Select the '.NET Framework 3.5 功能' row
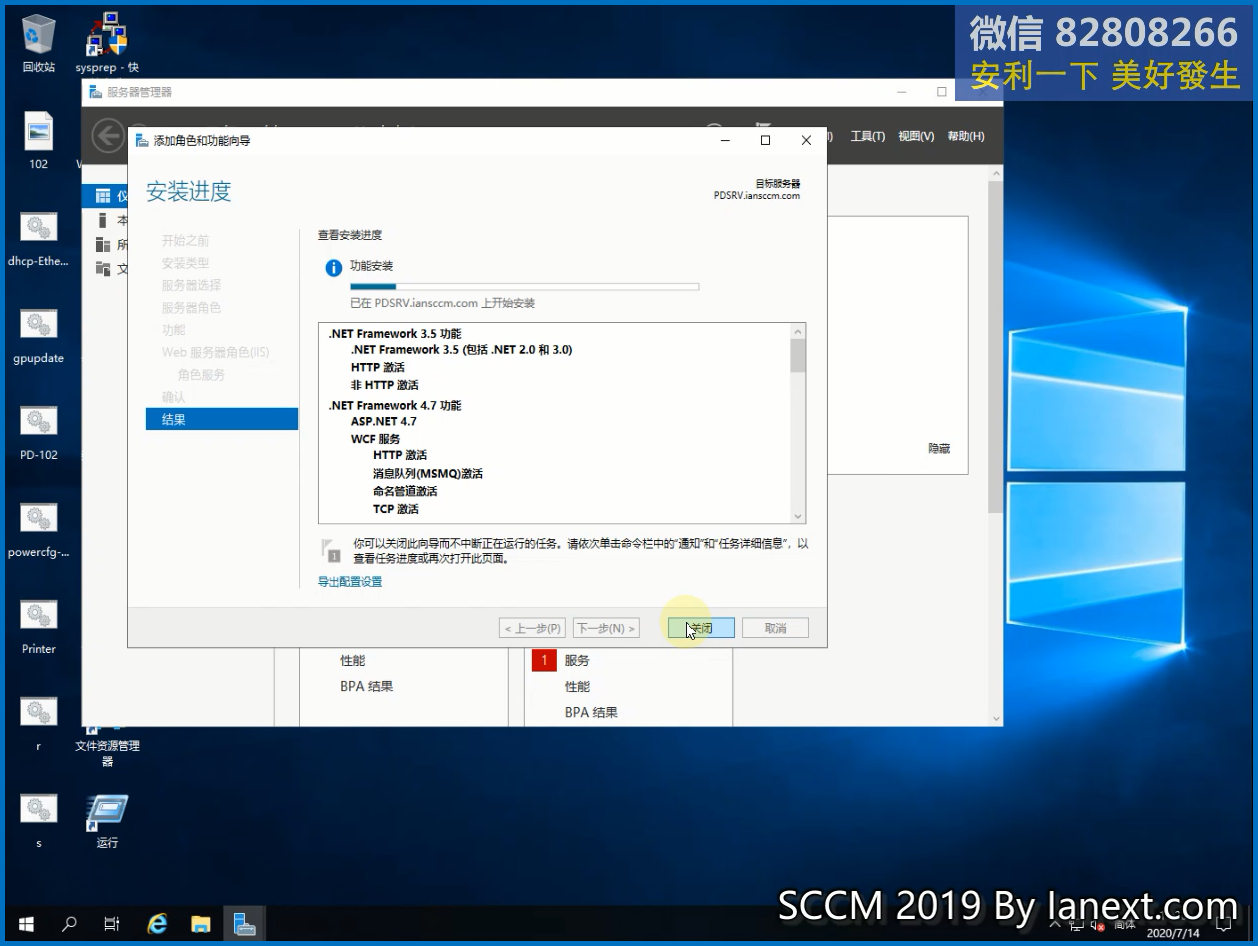The width and height of the screenshot is (1258, 946). [x=395, y=333]
